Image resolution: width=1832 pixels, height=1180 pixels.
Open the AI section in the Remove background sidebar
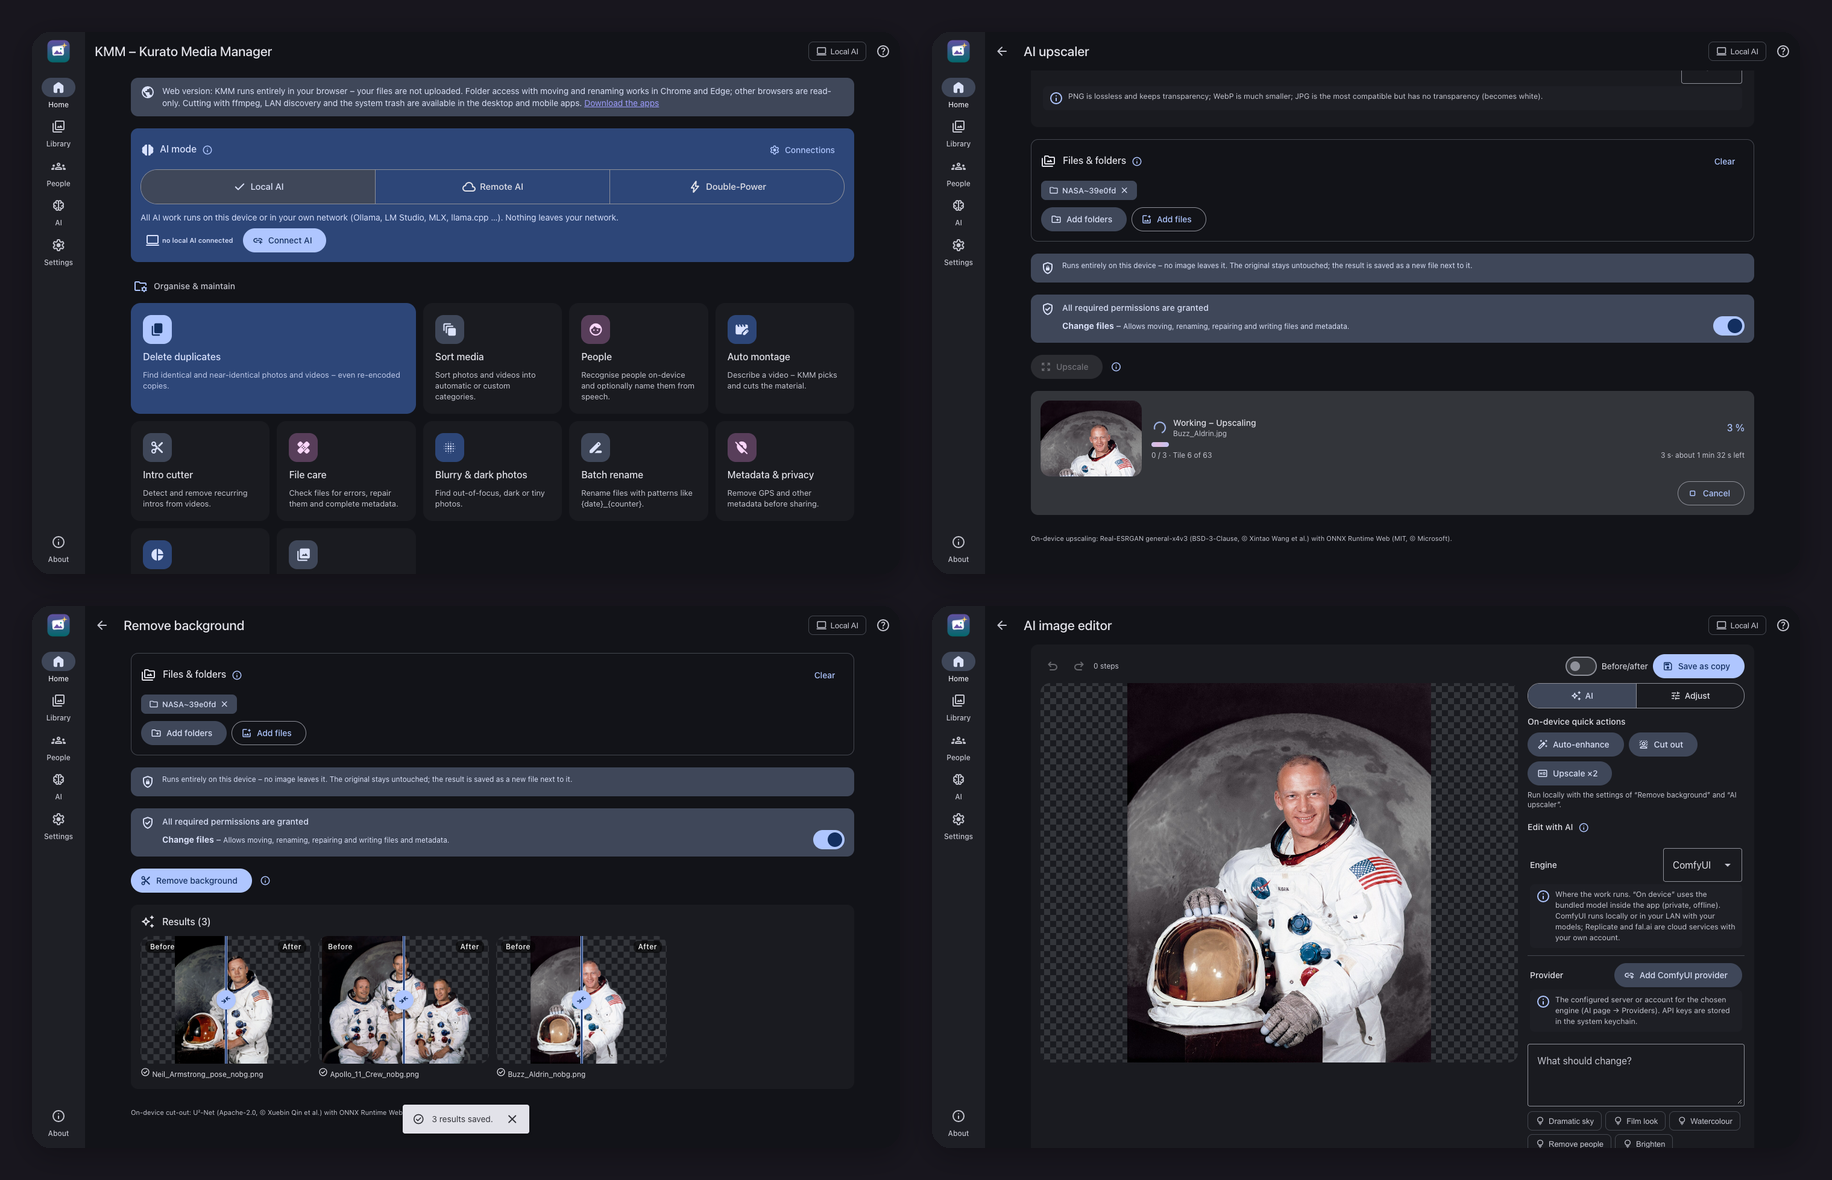(x=58, y=786)
